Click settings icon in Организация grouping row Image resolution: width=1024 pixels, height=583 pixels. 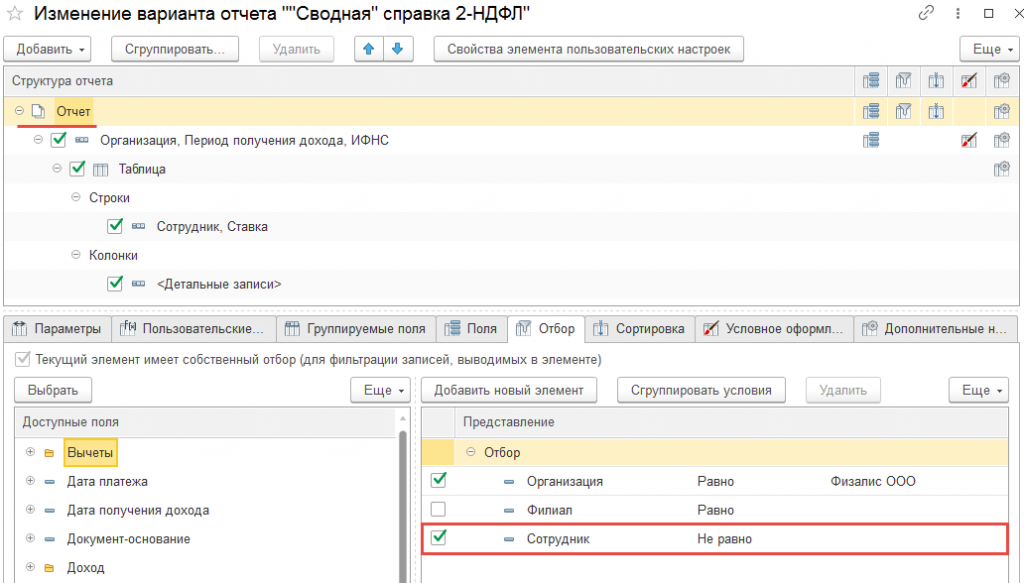(1002, 140)
